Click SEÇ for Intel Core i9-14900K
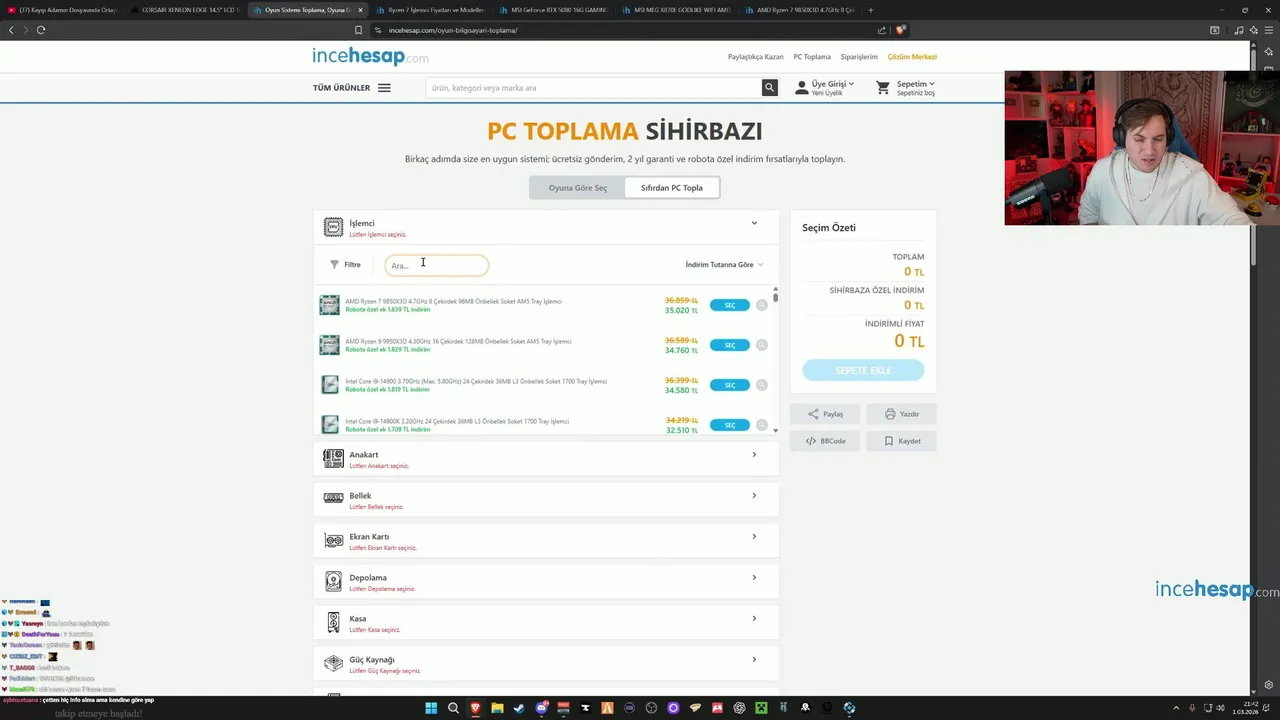 tap(729, 425)
